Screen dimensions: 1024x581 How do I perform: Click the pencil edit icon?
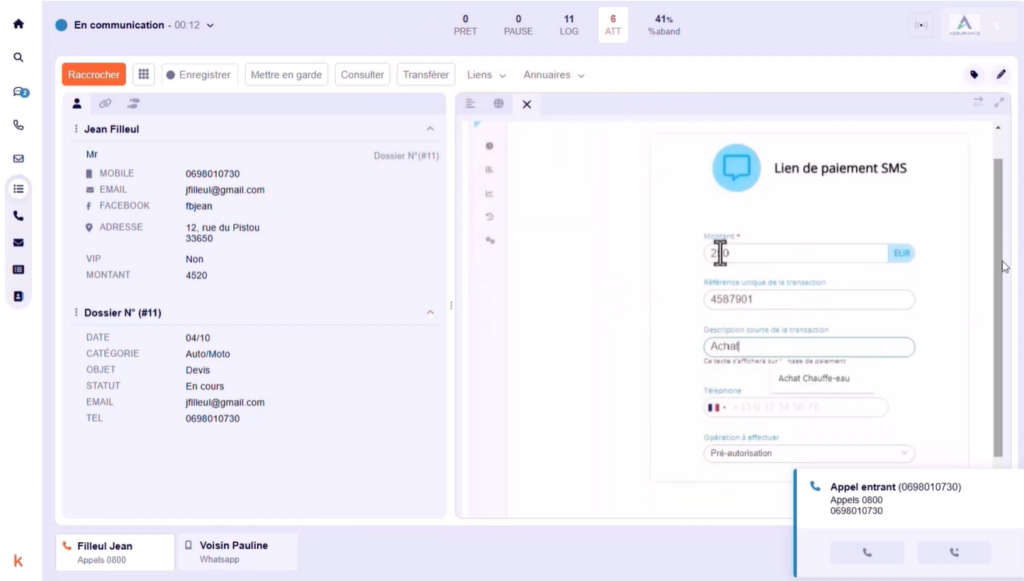click(1001, 75)
